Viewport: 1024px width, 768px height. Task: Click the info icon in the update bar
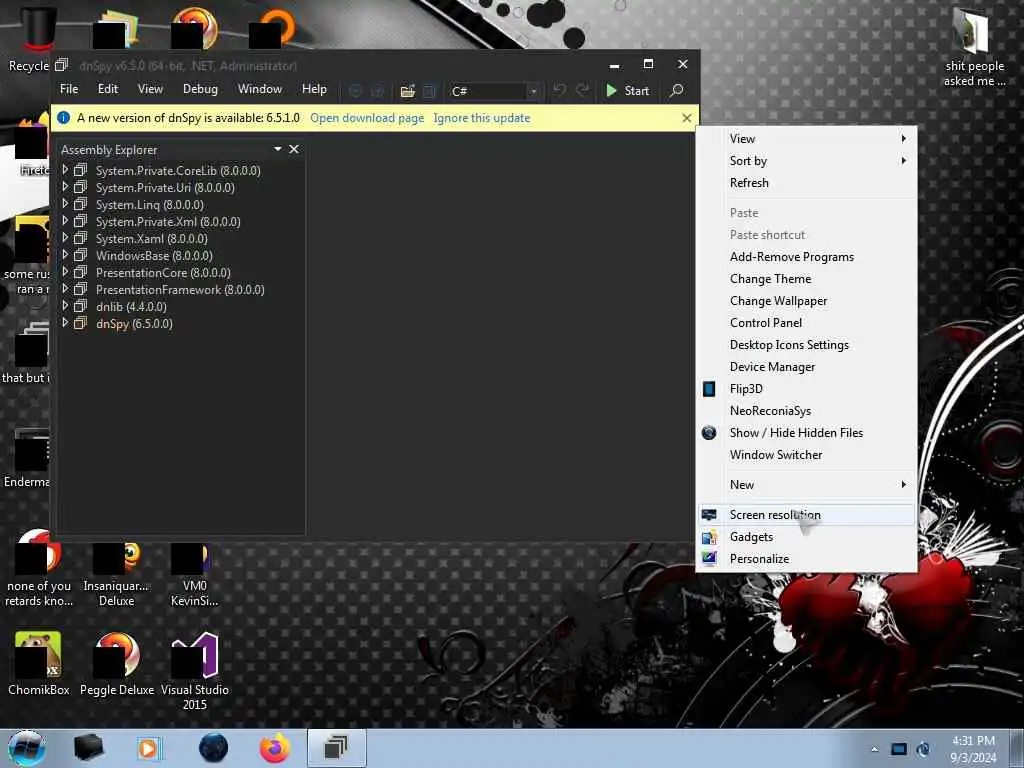point(63,118)
